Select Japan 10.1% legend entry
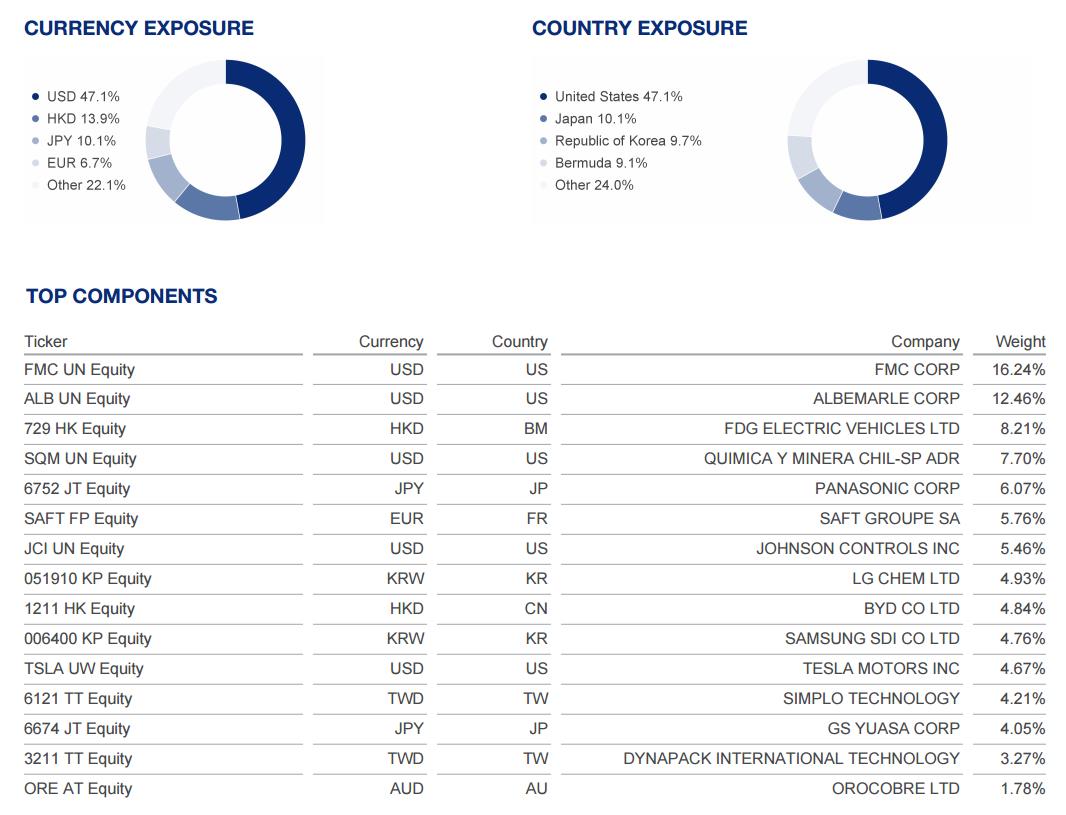The height and width of the screenshot is (815, 1066). (588, 119)
